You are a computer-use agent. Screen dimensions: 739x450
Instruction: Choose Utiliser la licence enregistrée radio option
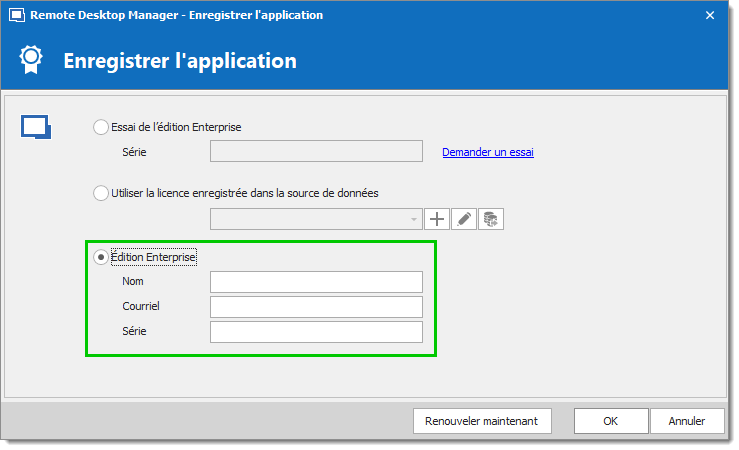pyautogui.click(x=100, y=193)
